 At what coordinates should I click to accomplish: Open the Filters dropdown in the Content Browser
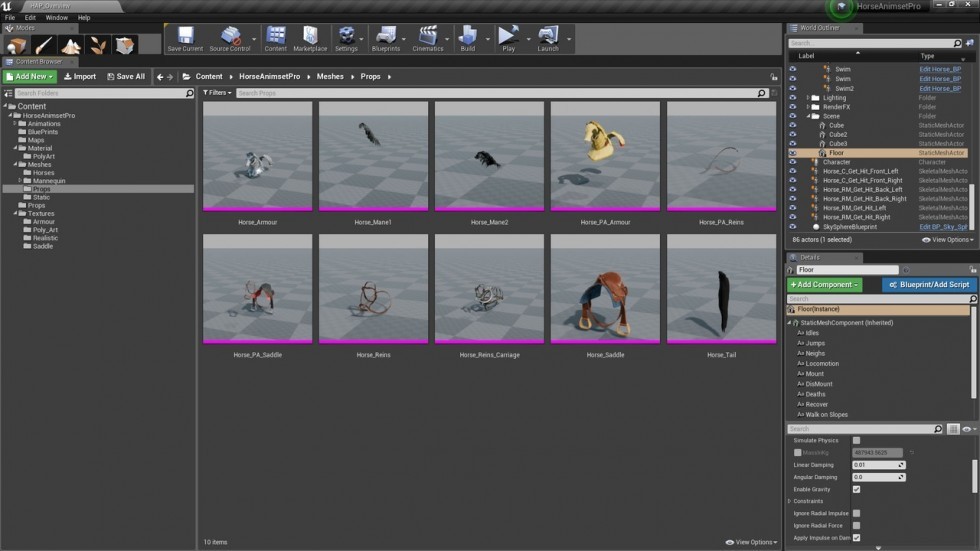pos(217,93)
